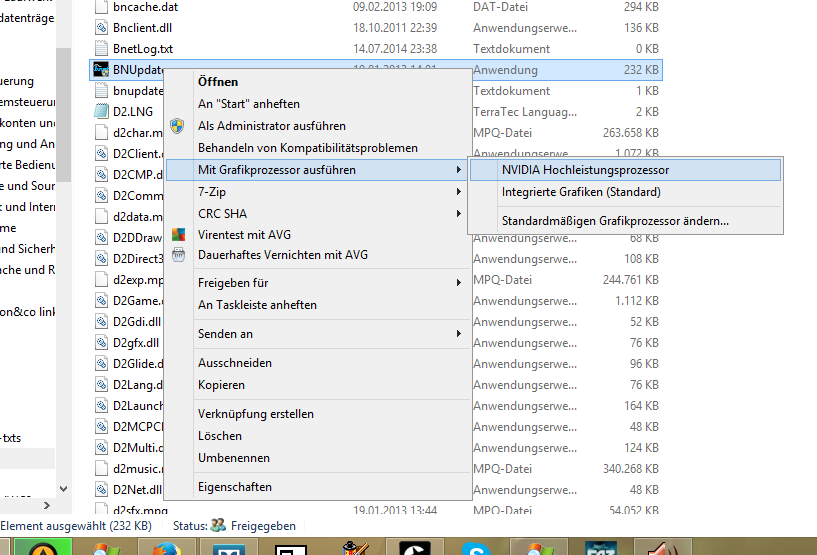Expand the Freigeben für submenu arrow
Viewport: 817px width, 555px height.
459,282
